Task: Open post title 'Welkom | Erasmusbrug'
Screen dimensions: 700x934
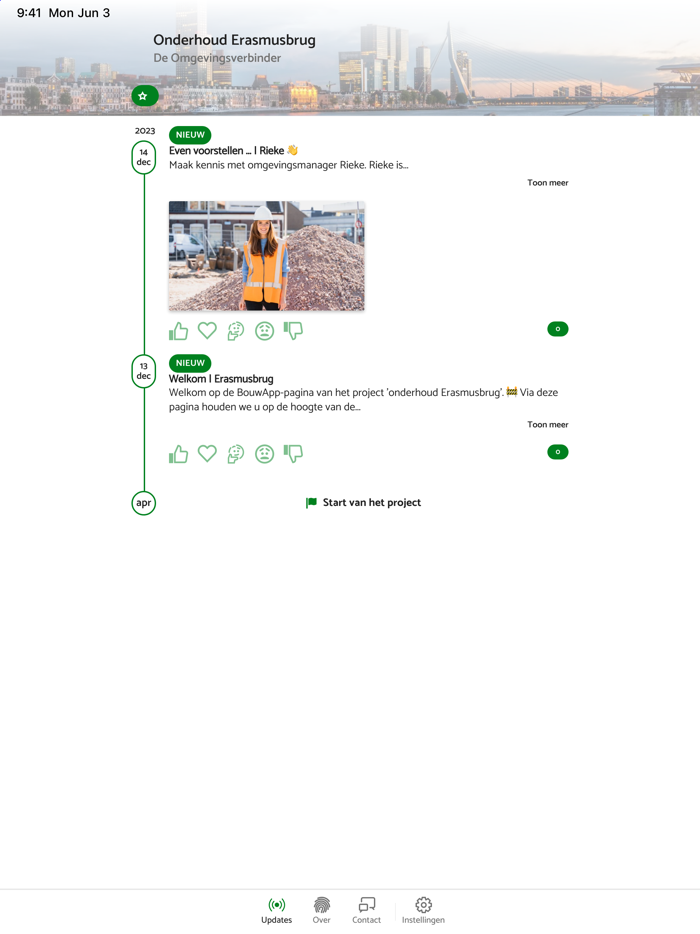Action: click(x=221, y=379)
